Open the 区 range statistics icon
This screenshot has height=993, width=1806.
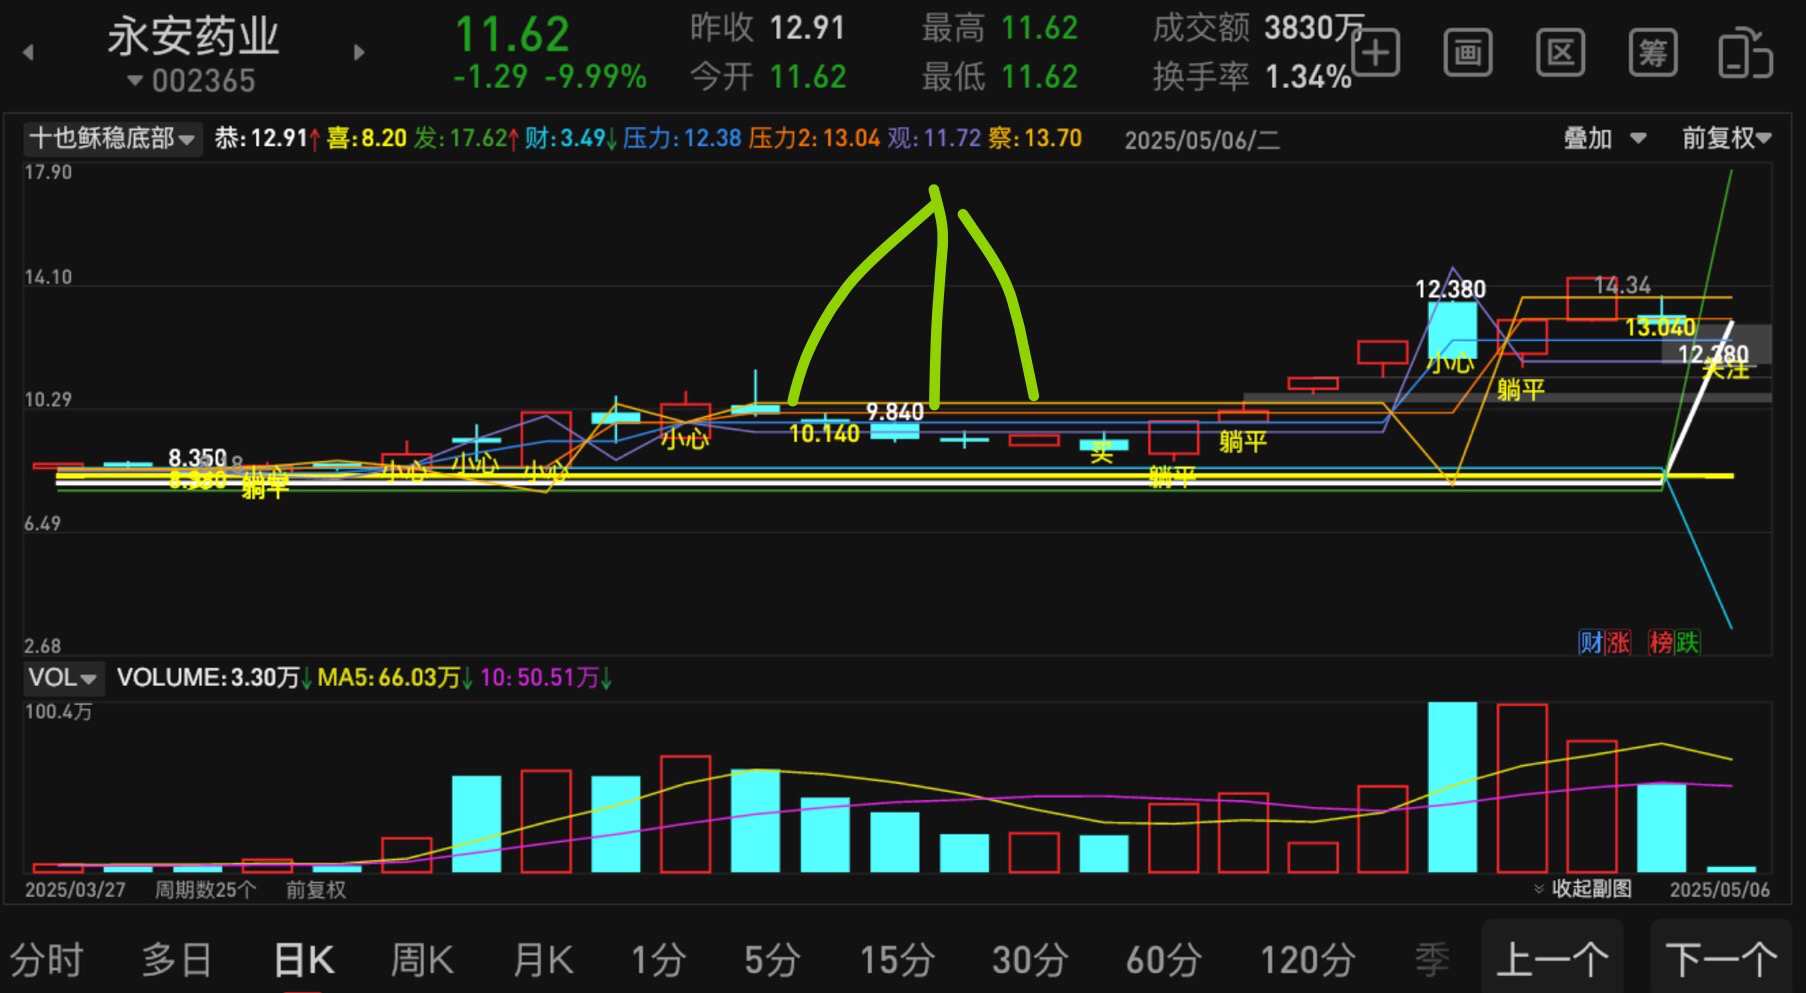pos(1561,53)
